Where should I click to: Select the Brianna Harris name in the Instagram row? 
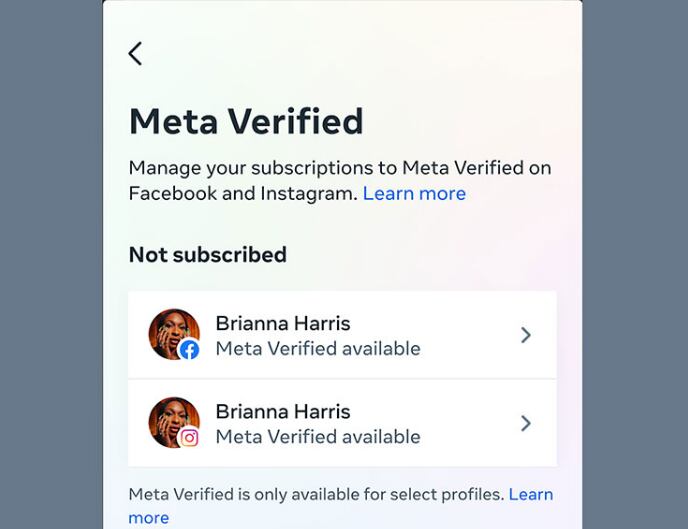(282, 412)
